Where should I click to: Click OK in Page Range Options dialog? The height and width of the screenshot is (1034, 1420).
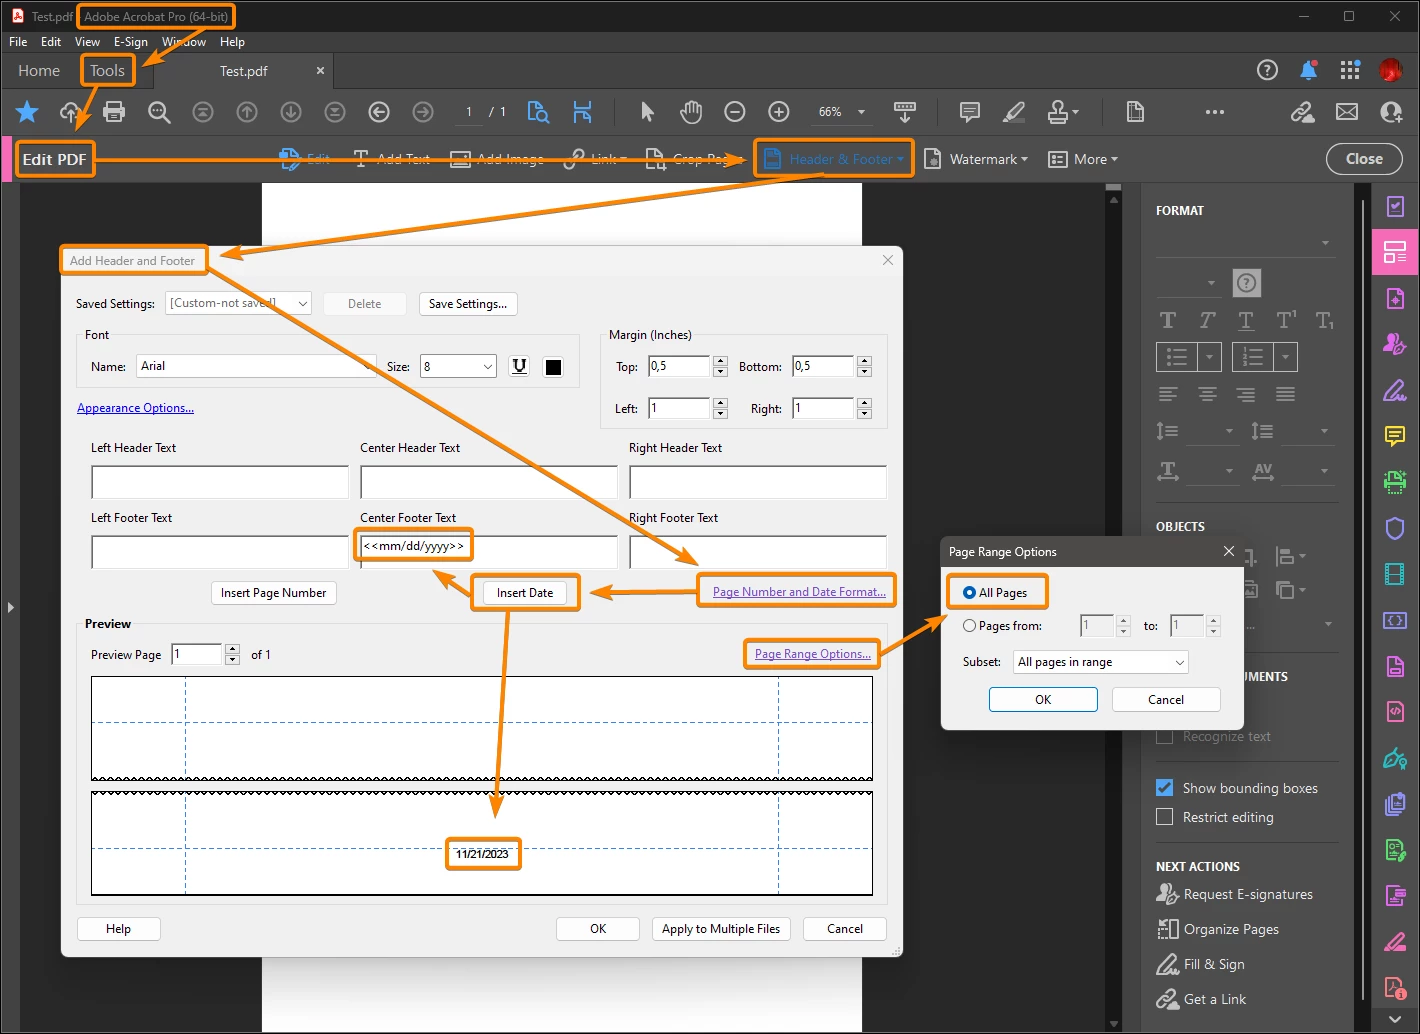[1043, 700]
